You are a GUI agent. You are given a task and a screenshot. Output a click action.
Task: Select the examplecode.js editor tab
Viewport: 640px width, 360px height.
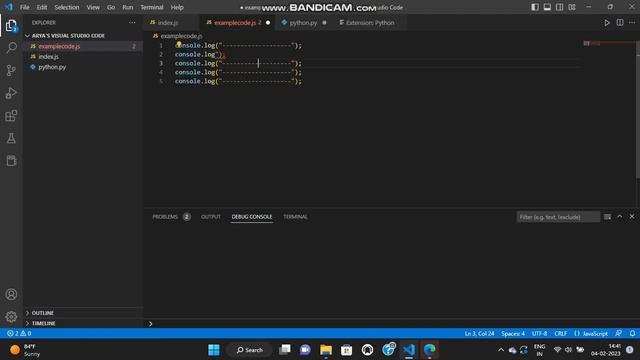[x=235, y=23]
